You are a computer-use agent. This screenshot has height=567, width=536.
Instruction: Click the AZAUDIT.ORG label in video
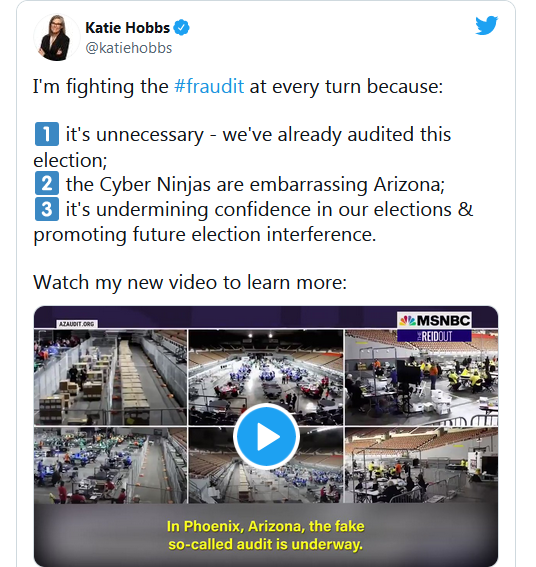pyautogui.click(x=77, y=324)
